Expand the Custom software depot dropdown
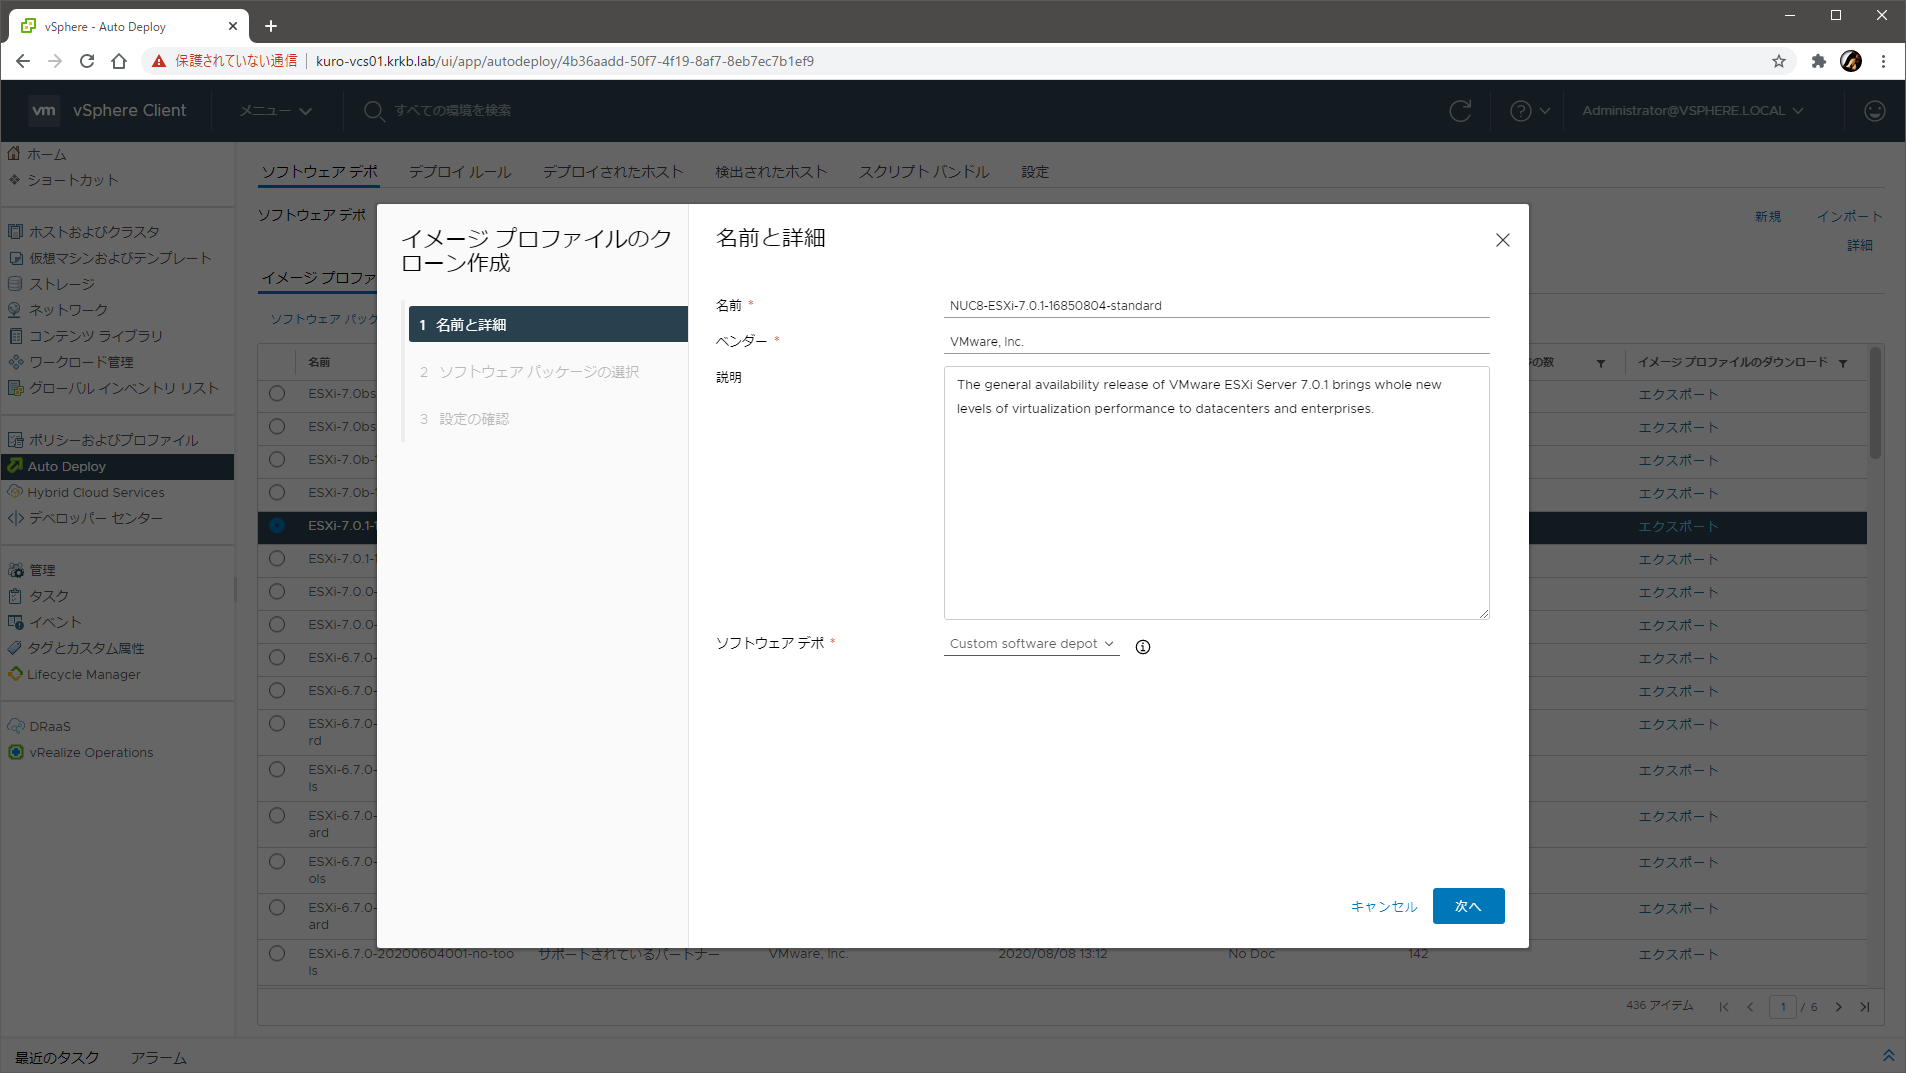This screenshot has height=1073, width=1906. click(1031, 644)
